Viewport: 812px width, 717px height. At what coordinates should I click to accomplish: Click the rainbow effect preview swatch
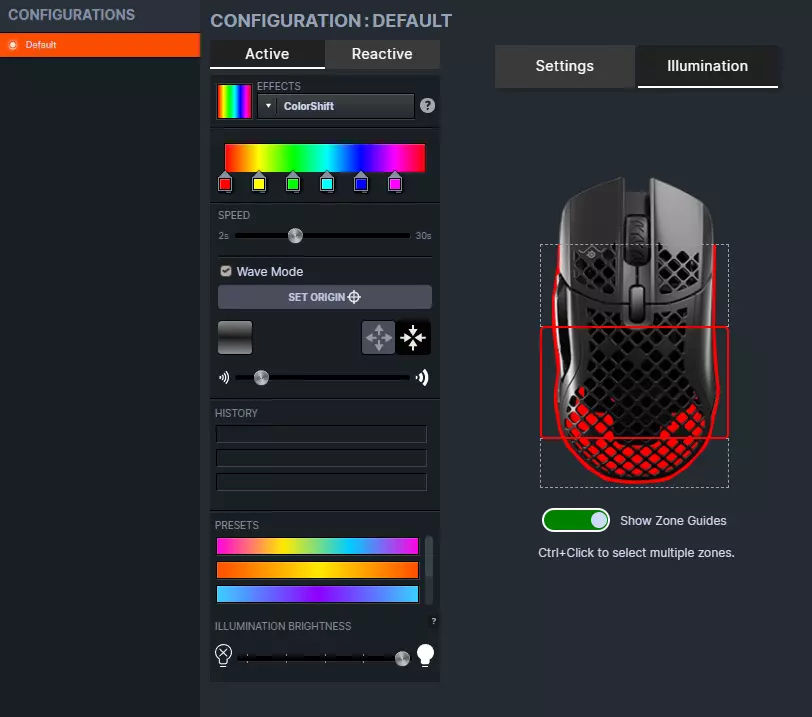tap(234, 101)
